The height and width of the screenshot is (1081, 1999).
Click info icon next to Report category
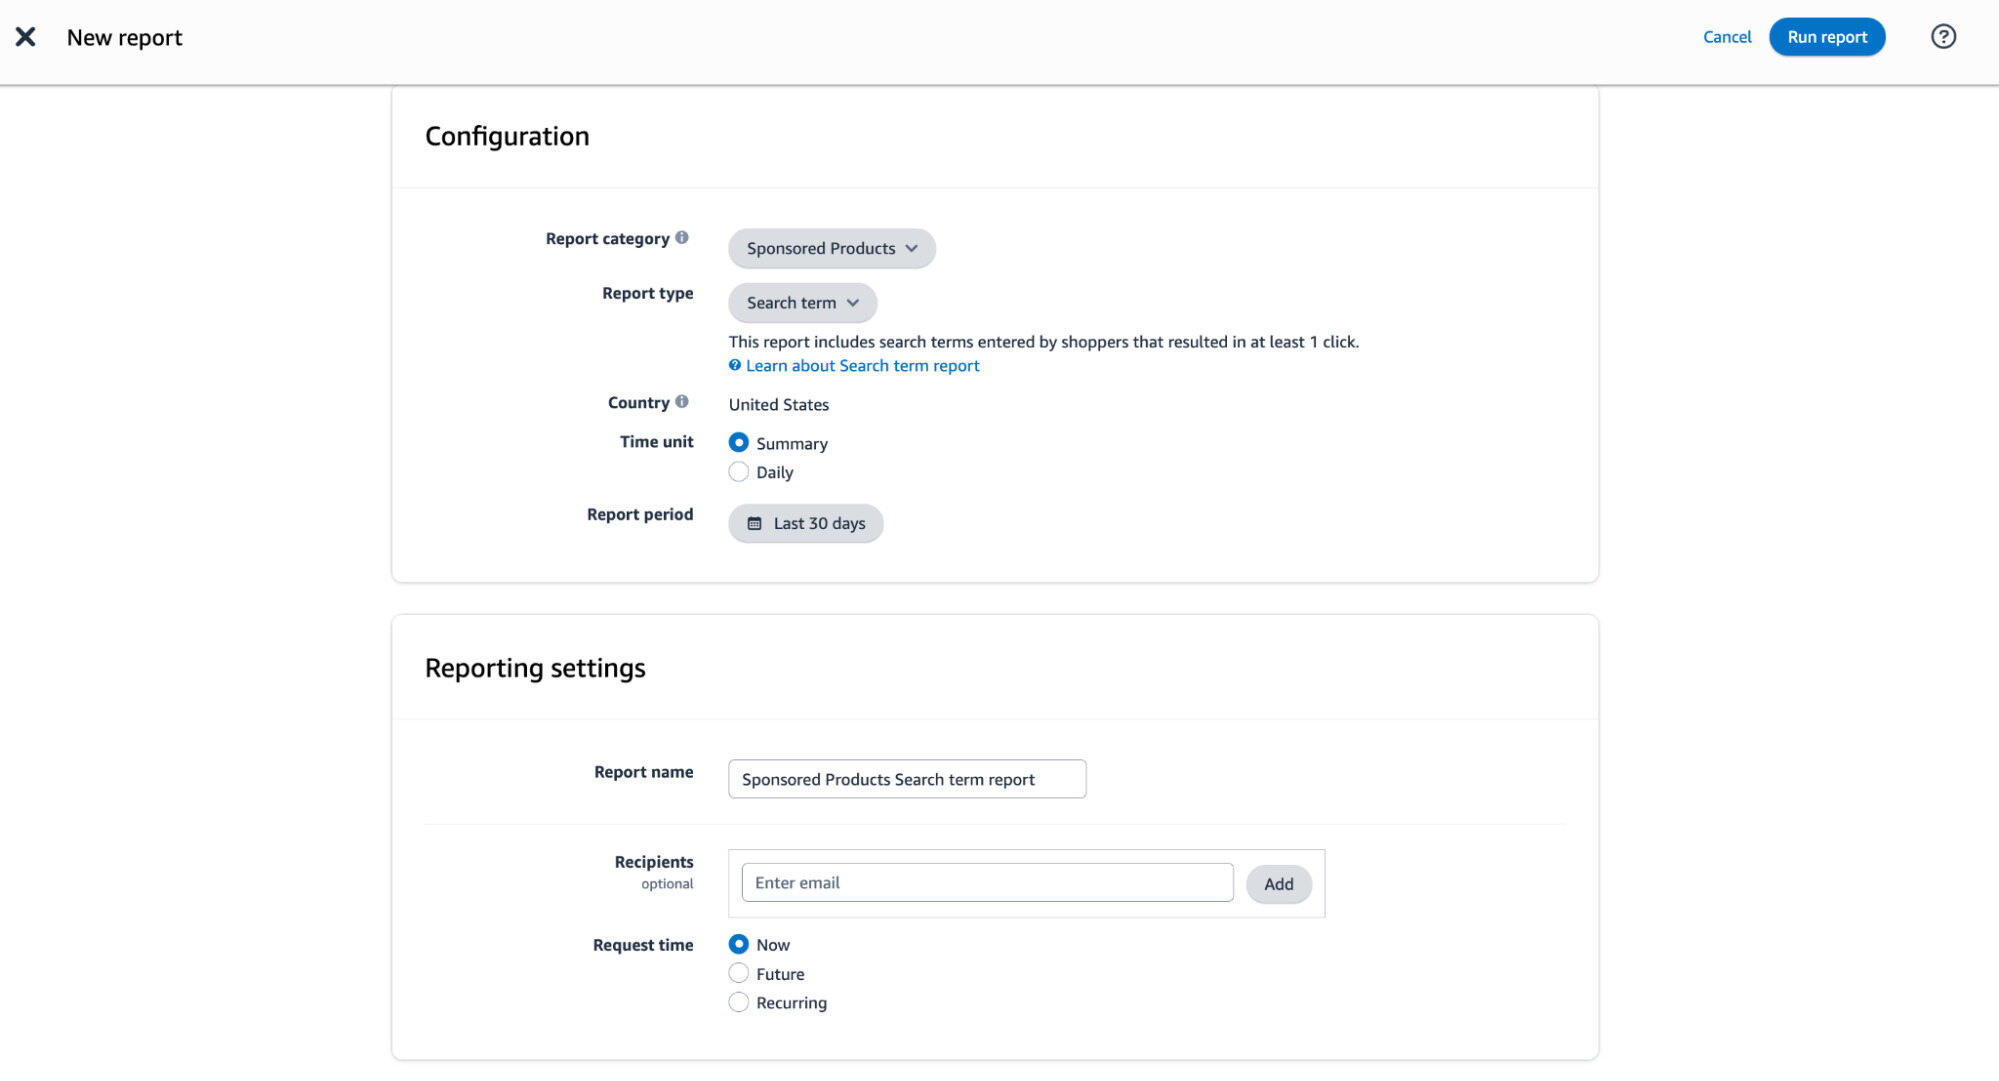click(682, 238)
